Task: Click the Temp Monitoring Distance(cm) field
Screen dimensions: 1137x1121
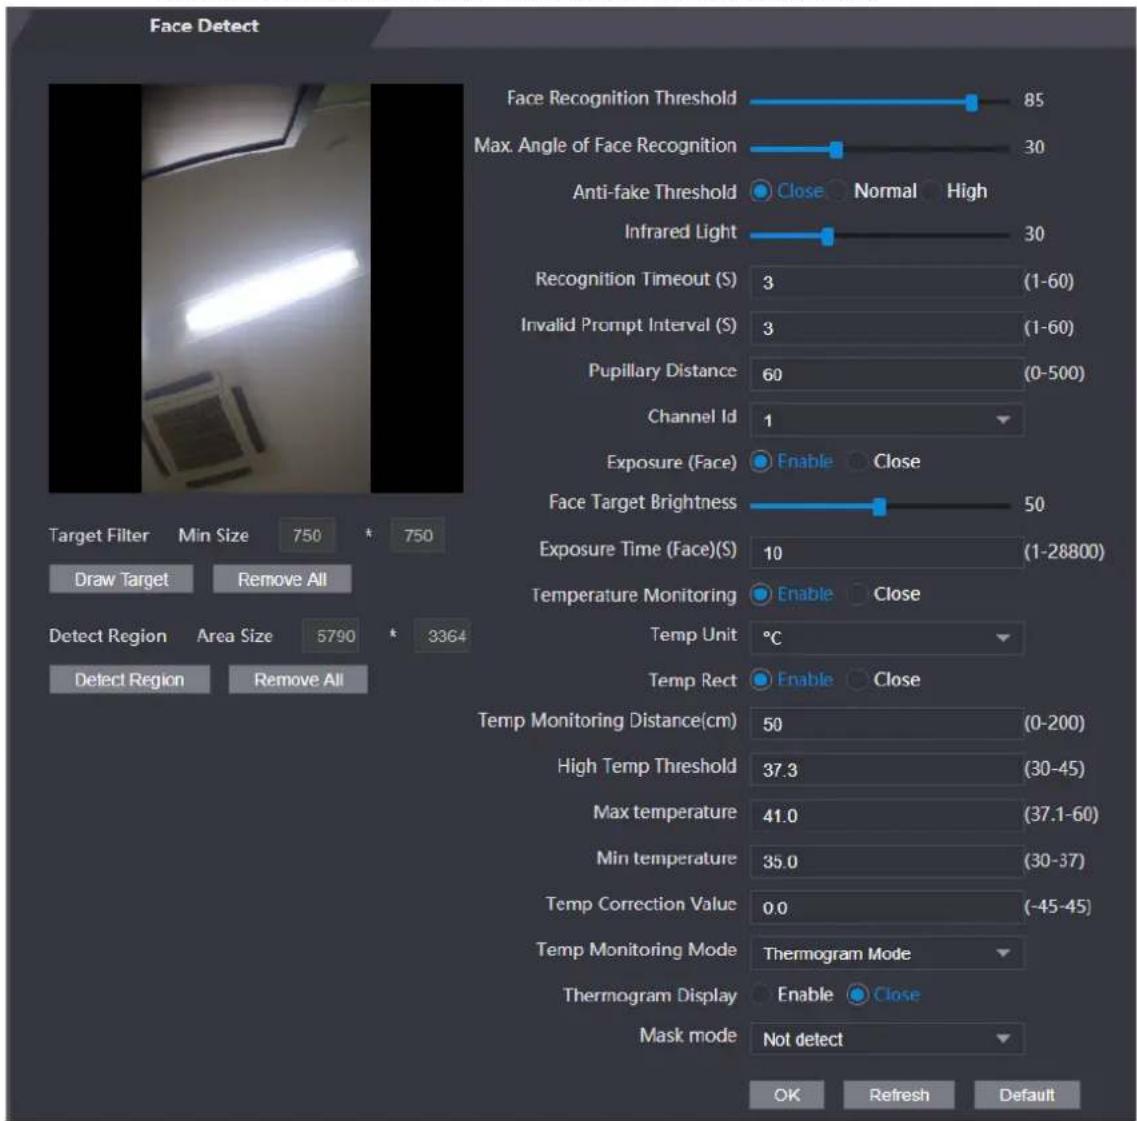Action: tap(886, 724)
